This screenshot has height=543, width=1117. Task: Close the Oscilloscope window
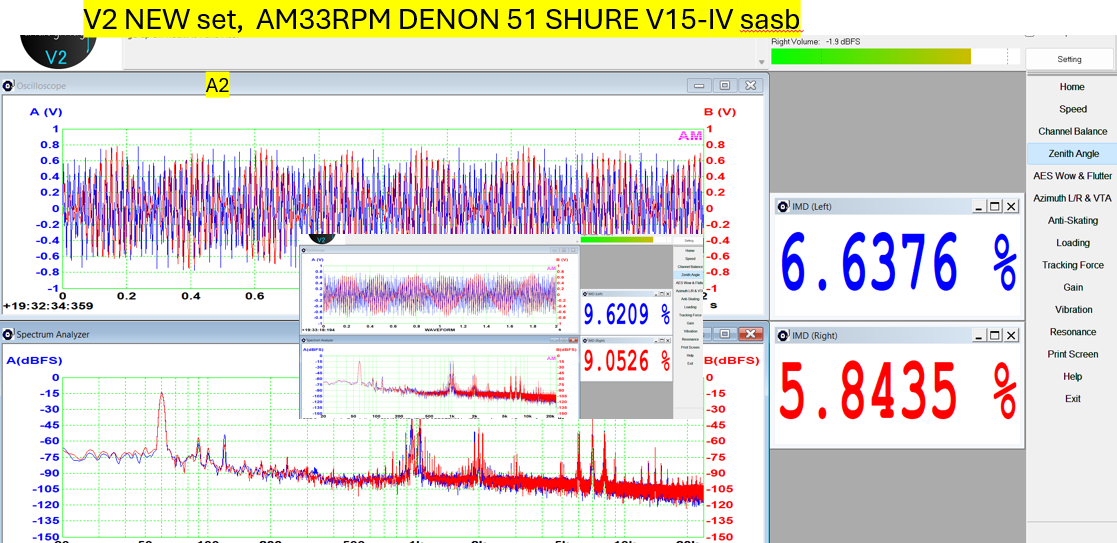[x=749, y=85]
